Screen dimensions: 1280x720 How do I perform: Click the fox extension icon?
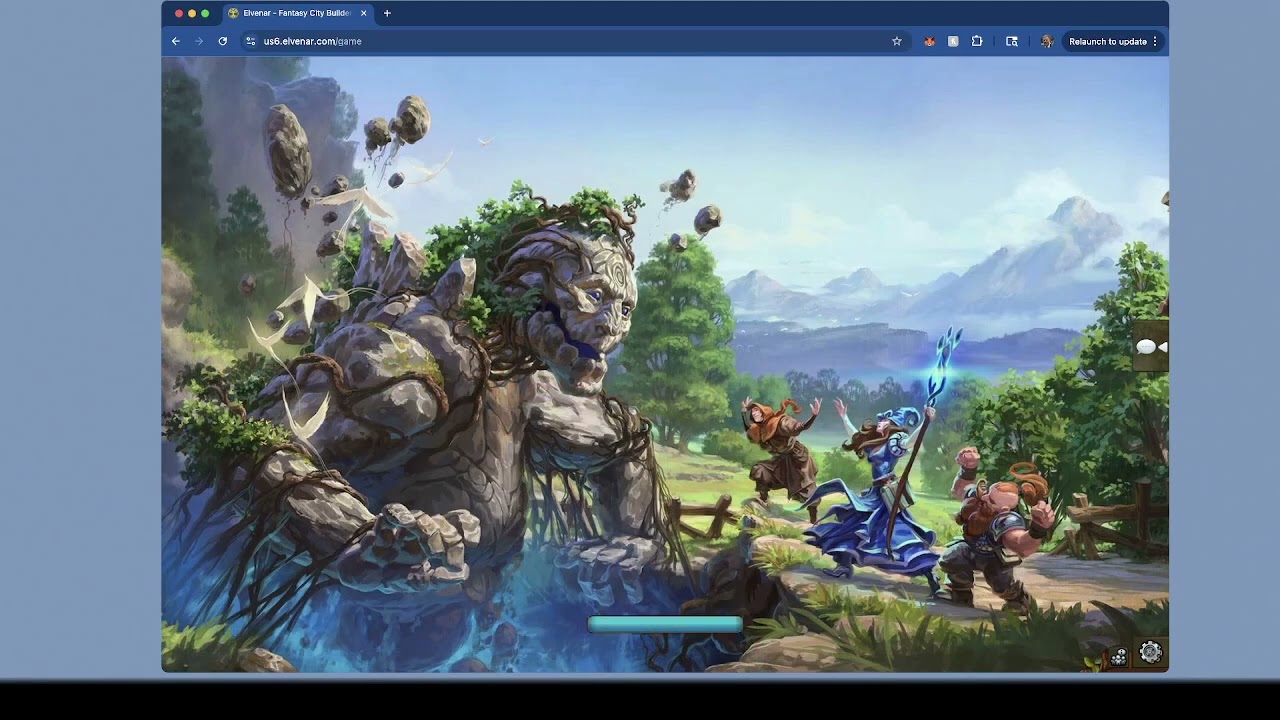(x=929, y=41)
